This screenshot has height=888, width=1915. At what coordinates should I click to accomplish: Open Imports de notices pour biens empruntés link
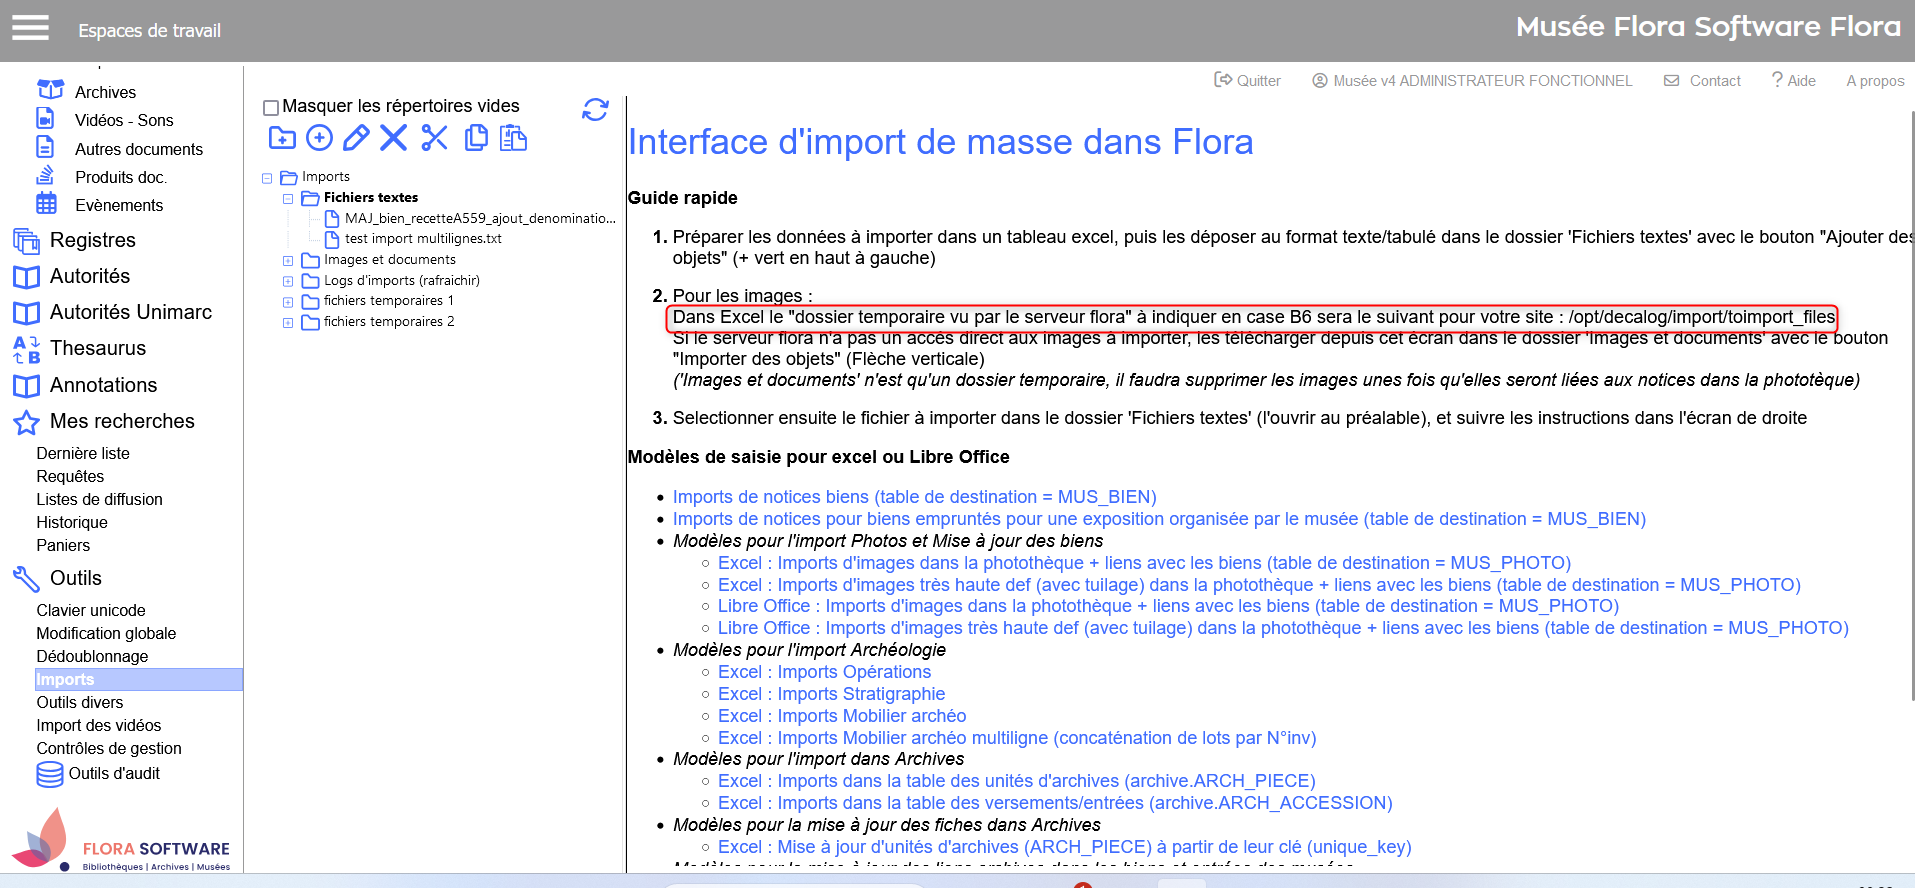pyautogui.click(x=1159, y=519)
